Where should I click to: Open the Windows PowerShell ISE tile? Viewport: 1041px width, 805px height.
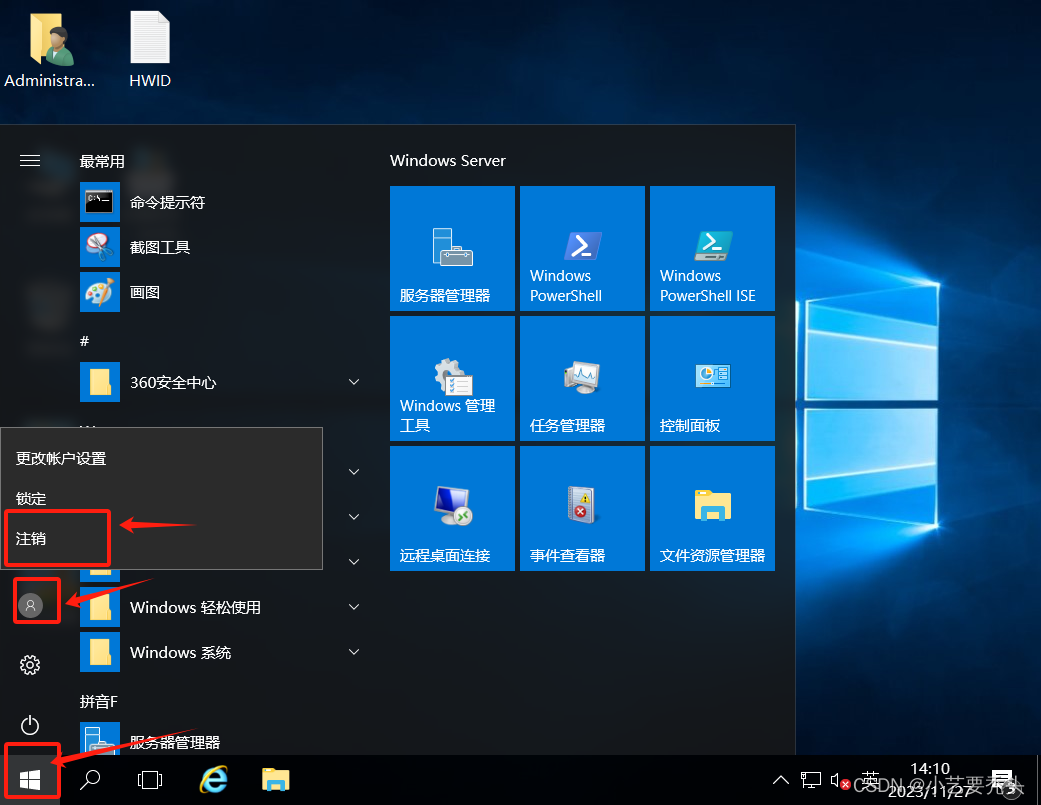pyautogui.click(x=712, y=248)
